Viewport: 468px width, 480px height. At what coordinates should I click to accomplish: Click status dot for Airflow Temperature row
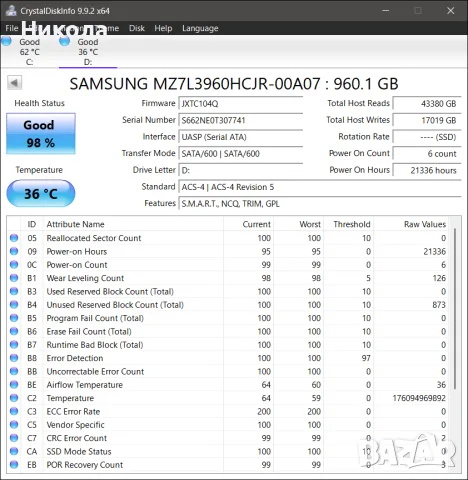(x=14, y=384)
